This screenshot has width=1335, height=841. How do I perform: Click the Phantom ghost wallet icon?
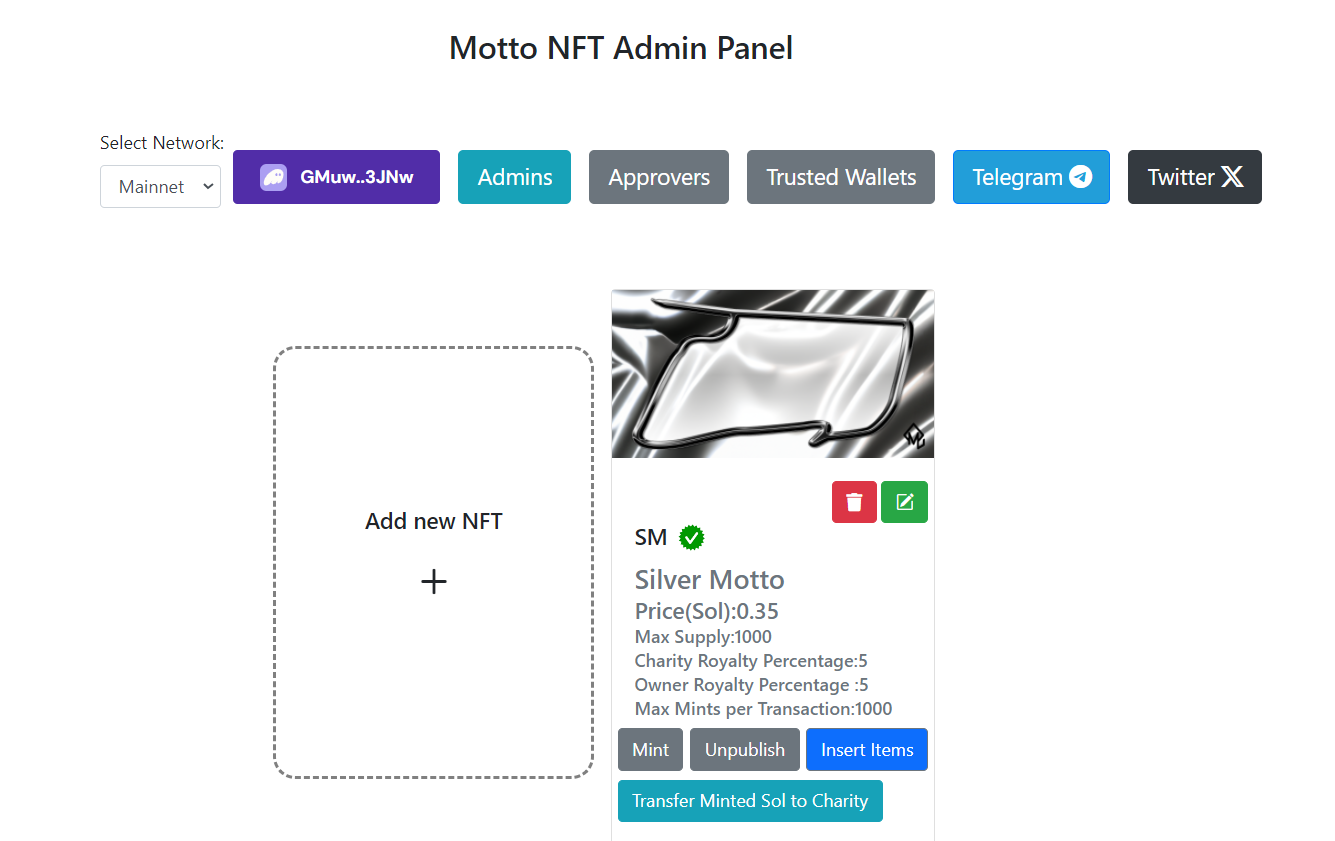pos(274,178)
